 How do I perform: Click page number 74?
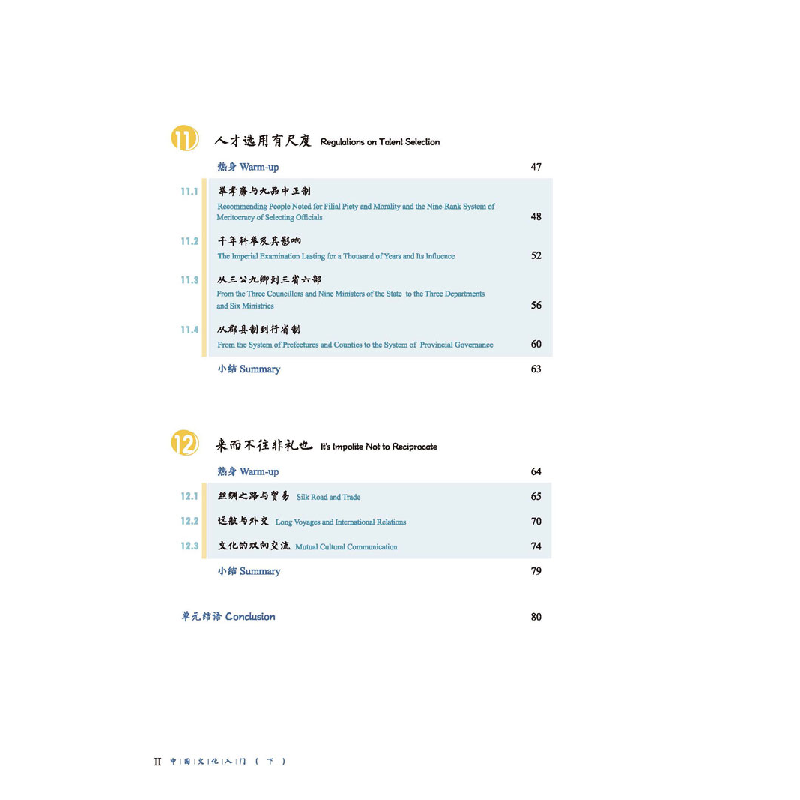(536, 546)
